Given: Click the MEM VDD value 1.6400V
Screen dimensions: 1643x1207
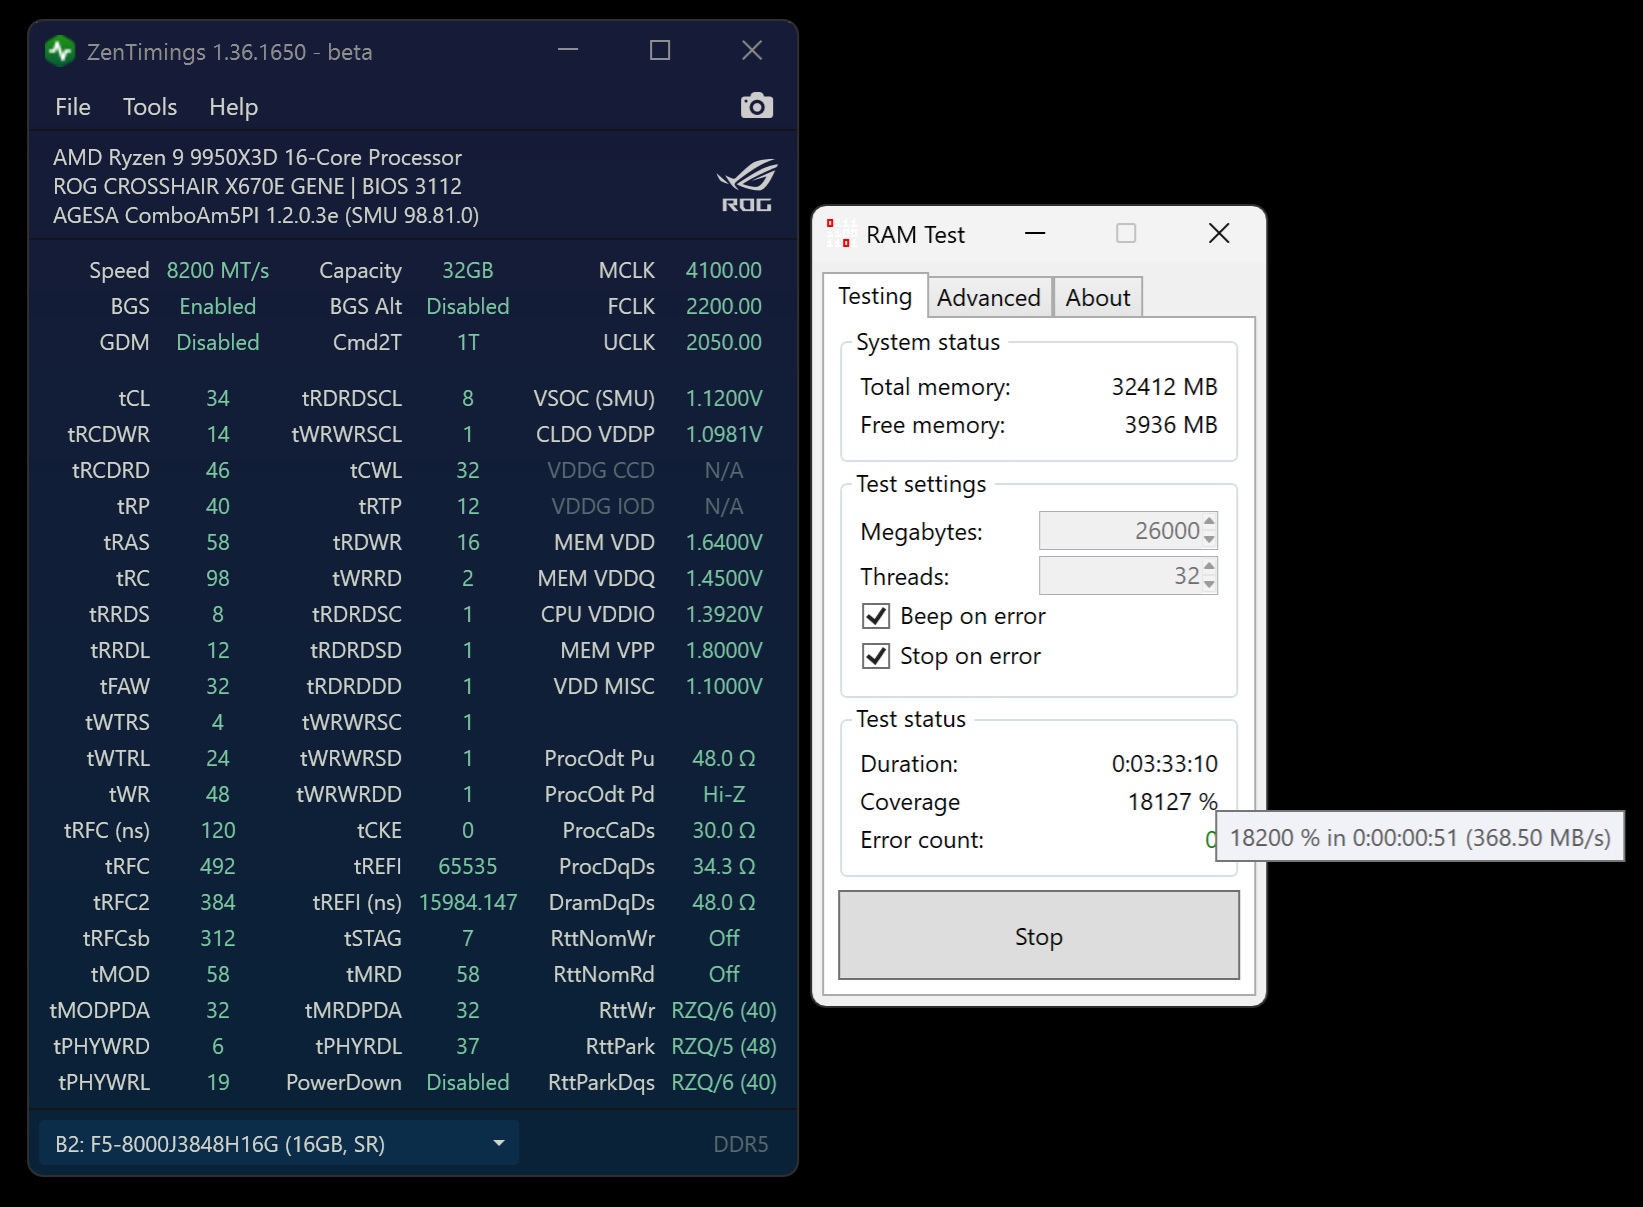Looking at the screenshot, I should click(x=724, y=543).
